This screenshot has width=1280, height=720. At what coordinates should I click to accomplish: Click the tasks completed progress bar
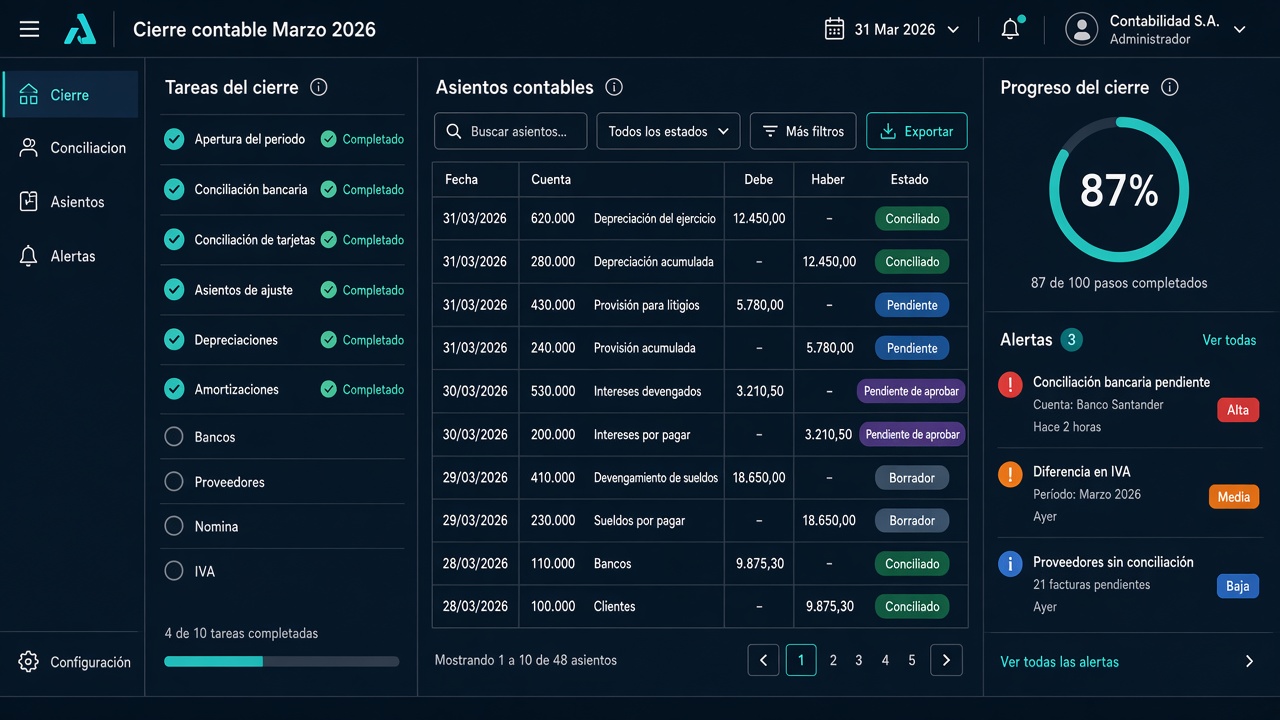[x=282, y=661]
